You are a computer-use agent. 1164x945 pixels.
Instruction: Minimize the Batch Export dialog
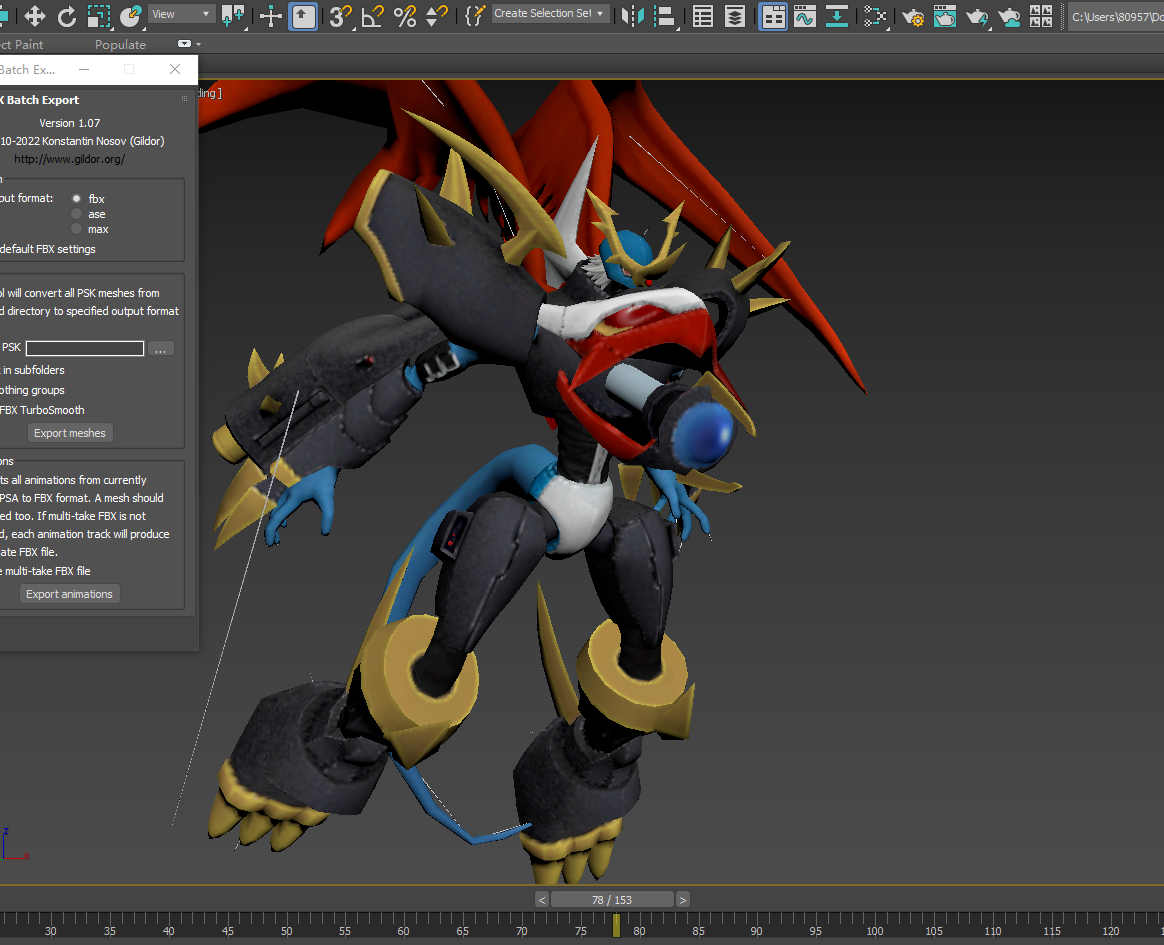coord(84,69)
